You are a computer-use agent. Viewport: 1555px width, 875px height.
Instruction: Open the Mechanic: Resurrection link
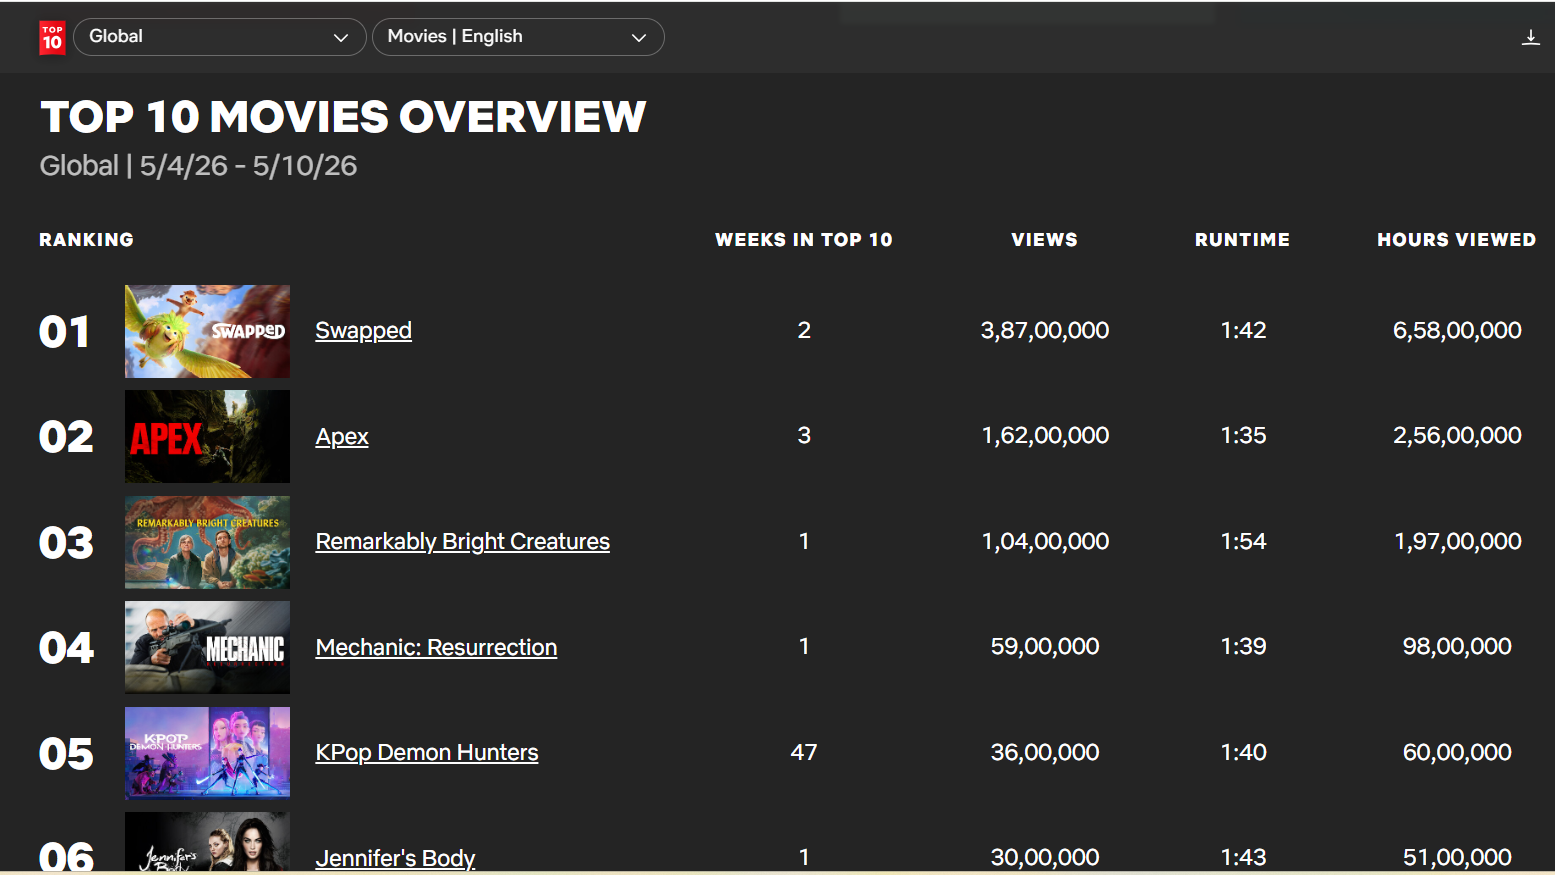click(436, 648)
